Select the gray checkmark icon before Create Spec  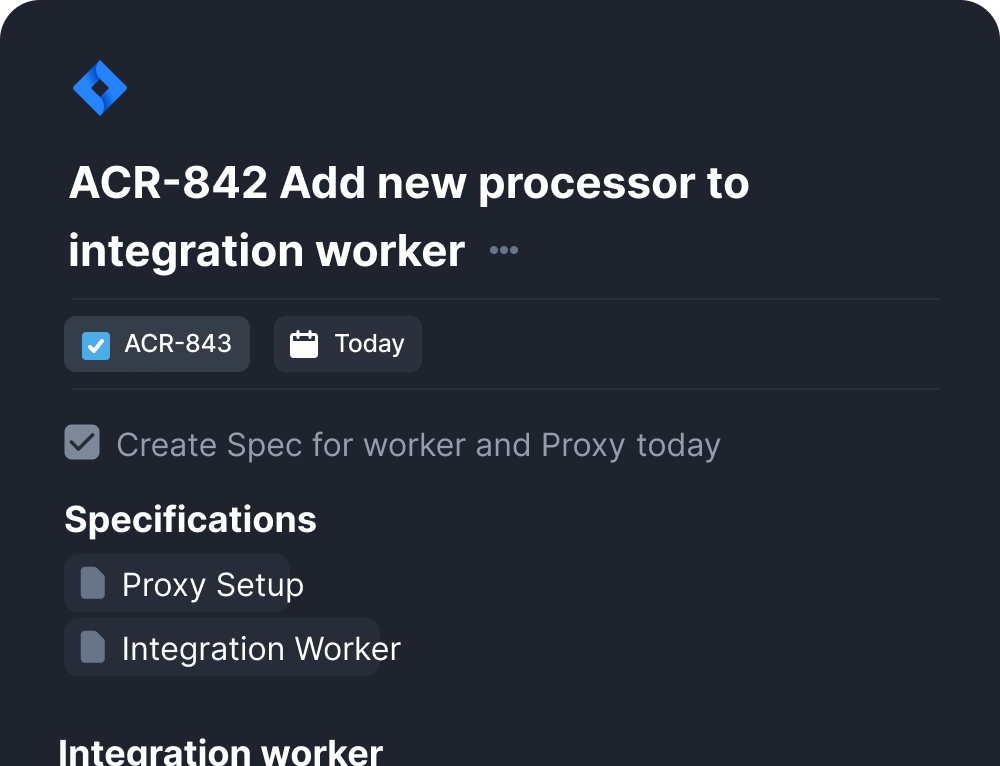[x=82, y=442]
